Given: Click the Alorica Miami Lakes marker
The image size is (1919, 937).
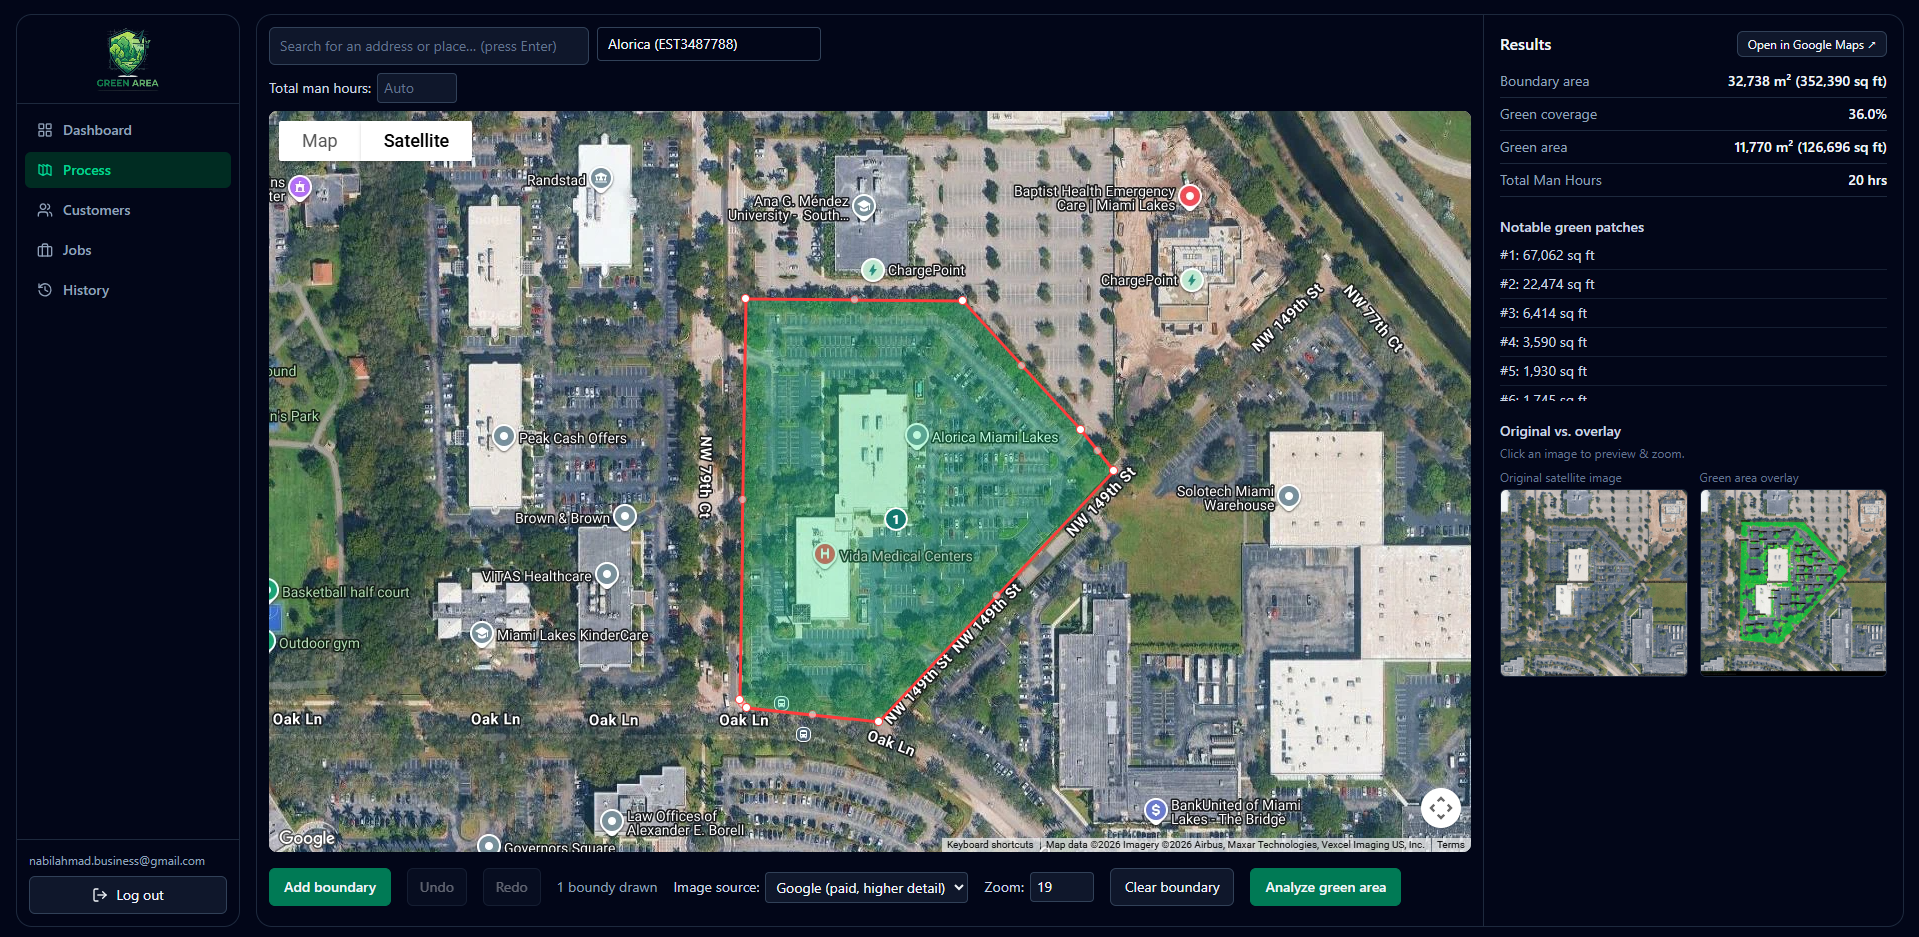Looking at the screenshot, I should (x=917, y=436).
